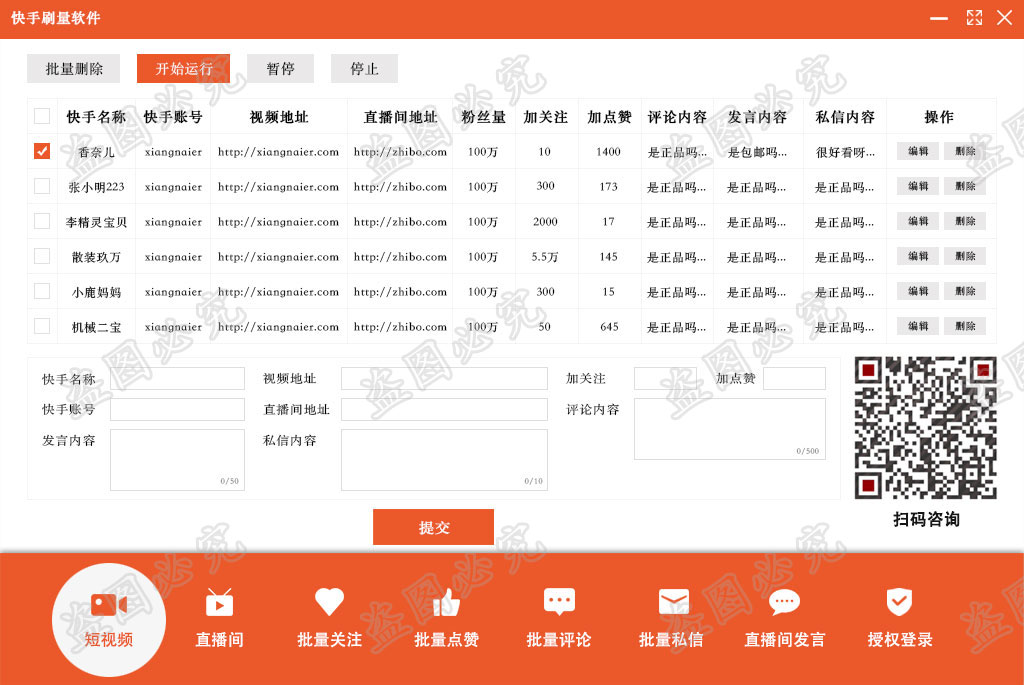
Task: Close the 快手刷量软件 window
Action: 1004,18
